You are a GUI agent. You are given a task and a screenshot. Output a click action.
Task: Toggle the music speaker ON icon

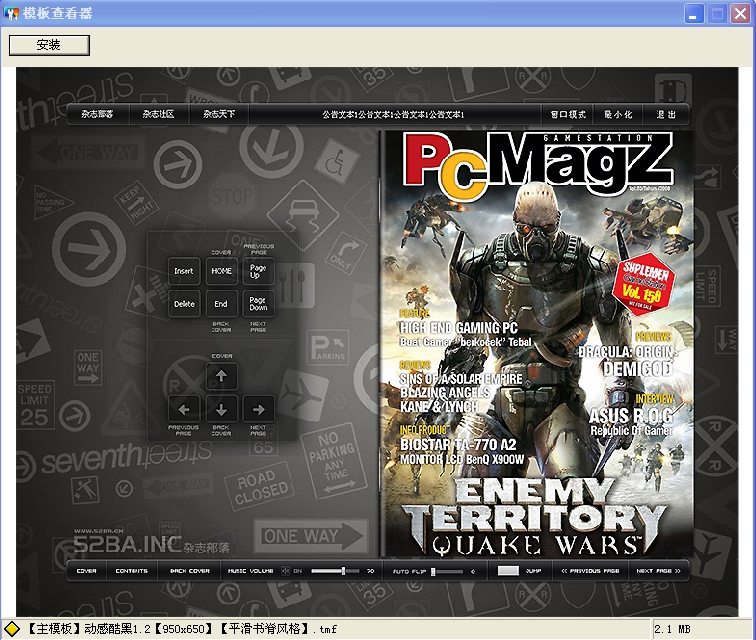click(x=286, y=571)
